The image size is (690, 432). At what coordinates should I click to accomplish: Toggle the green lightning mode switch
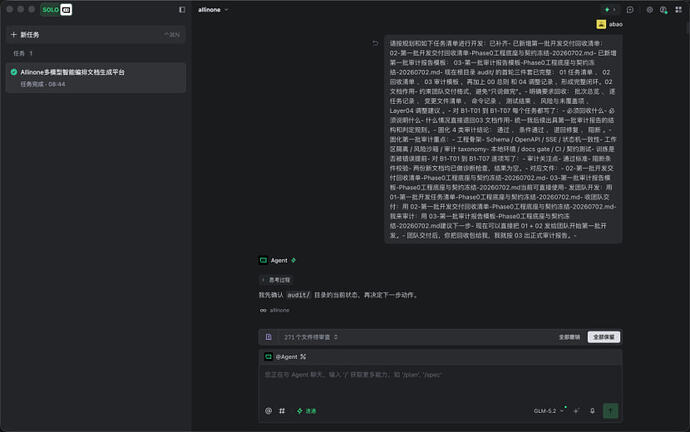tap(306, 411)
